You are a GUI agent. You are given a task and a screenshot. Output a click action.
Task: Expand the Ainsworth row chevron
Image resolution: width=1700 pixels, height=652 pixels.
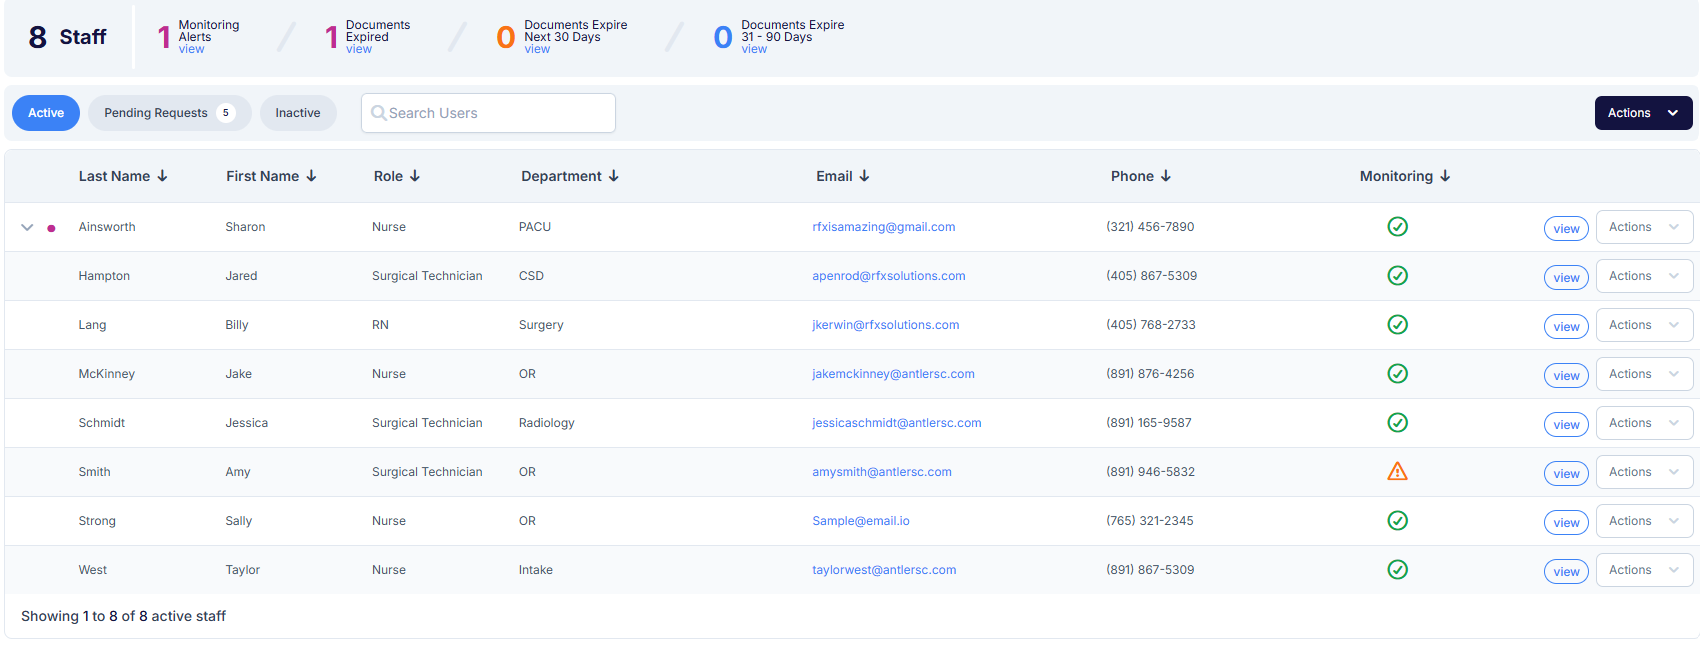point(27,228)
